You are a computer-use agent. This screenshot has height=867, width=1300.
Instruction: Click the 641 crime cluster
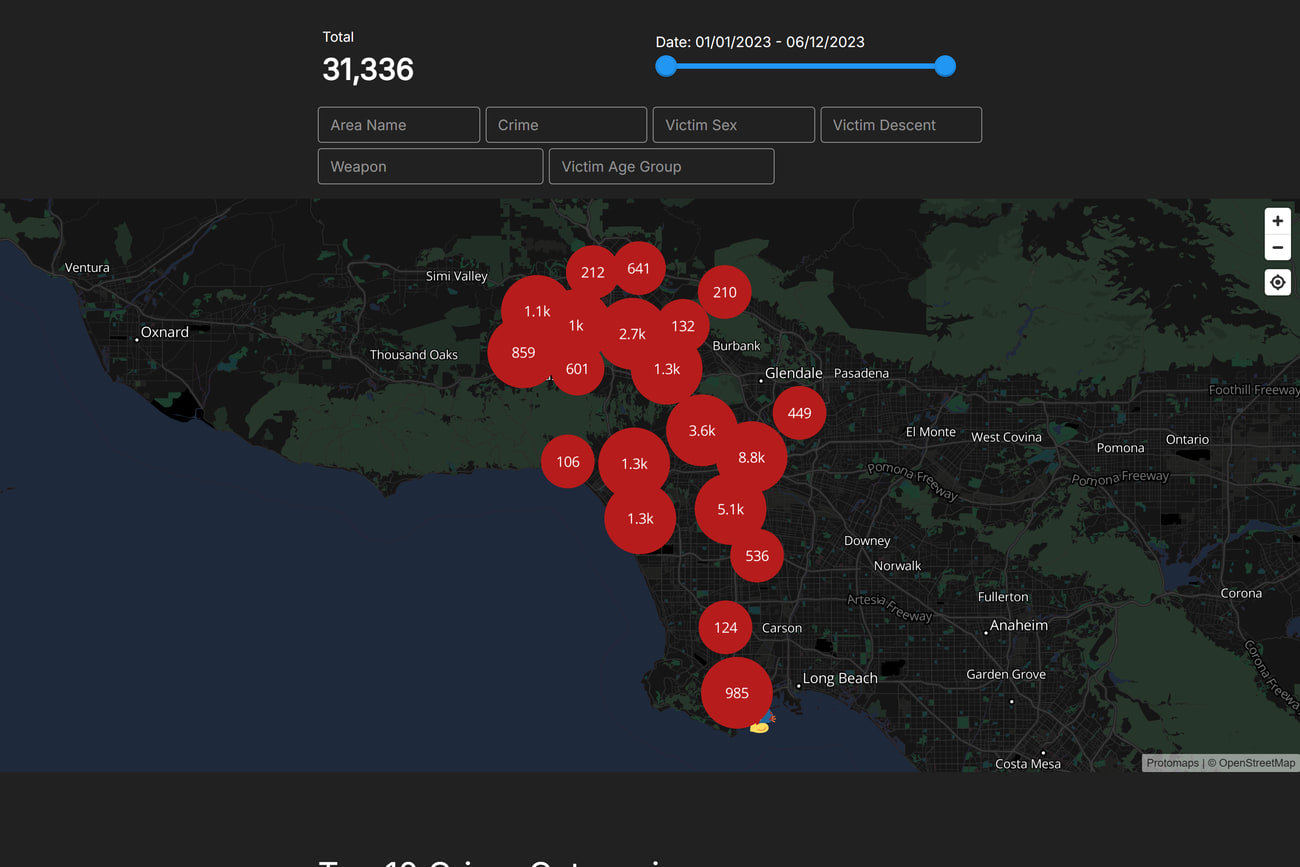coord(639,268)
